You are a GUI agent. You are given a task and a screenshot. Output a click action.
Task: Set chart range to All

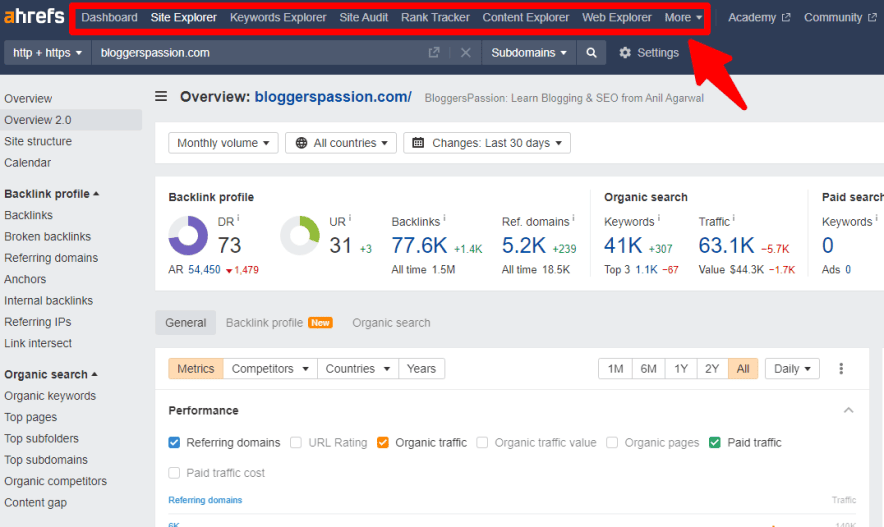click(743, 369)
